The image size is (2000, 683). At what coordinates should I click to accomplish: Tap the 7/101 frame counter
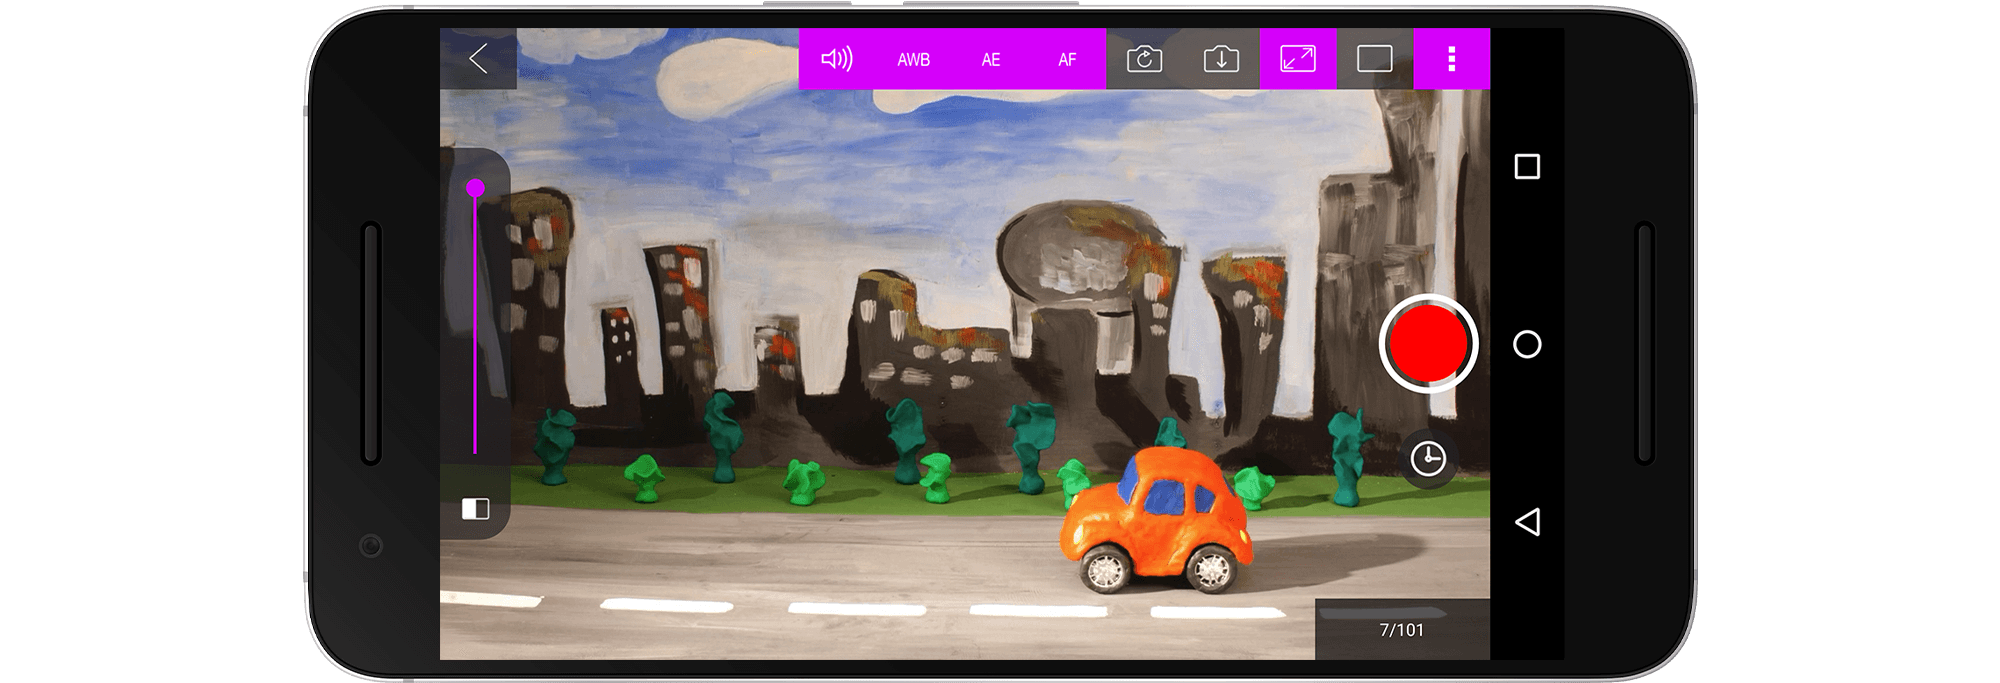click(1402, 630)
